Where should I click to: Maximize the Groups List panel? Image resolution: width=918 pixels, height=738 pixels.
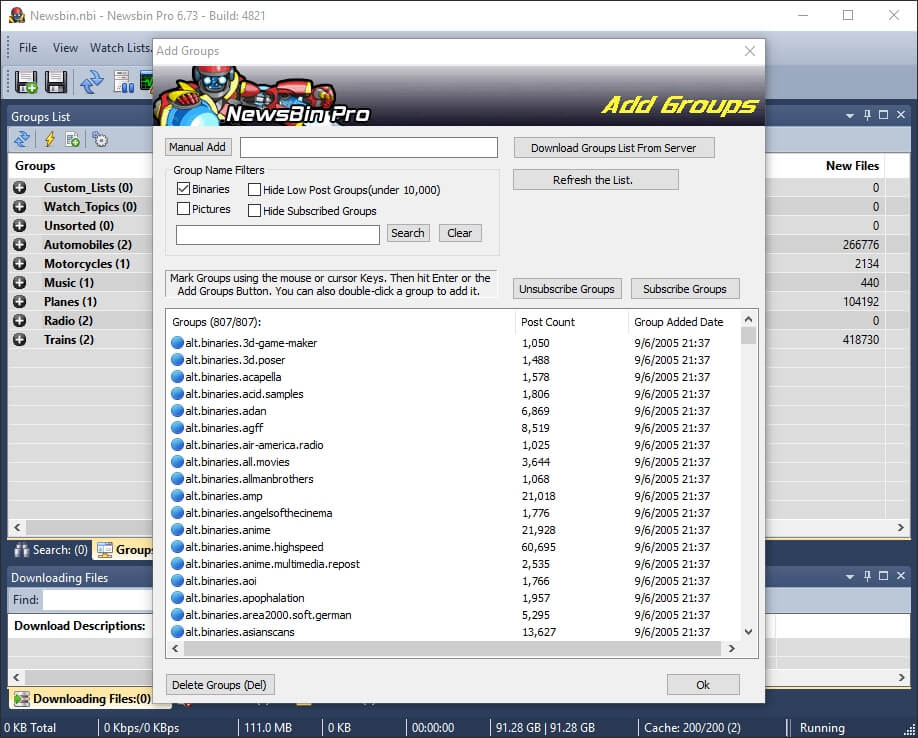click(883, 115)
